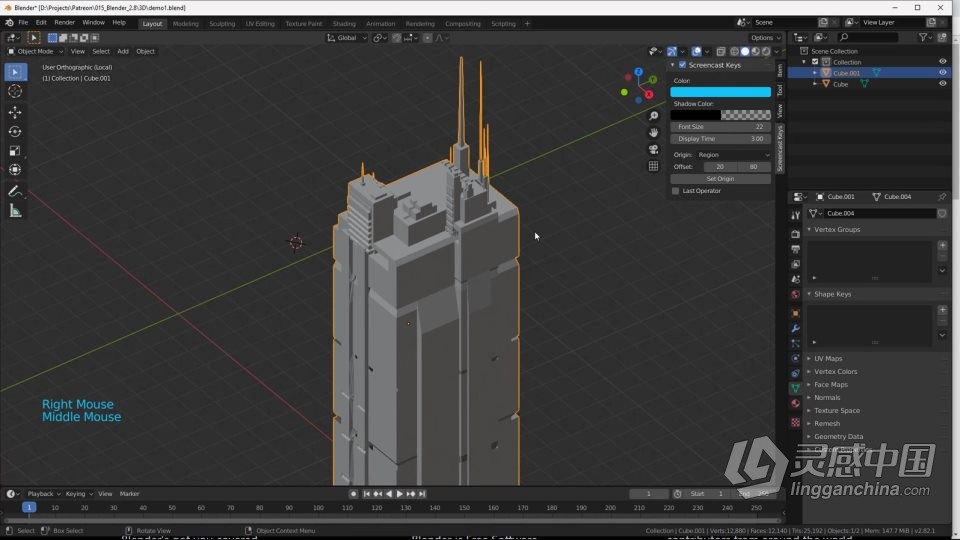Add a new vertex group

pos(942,246)
